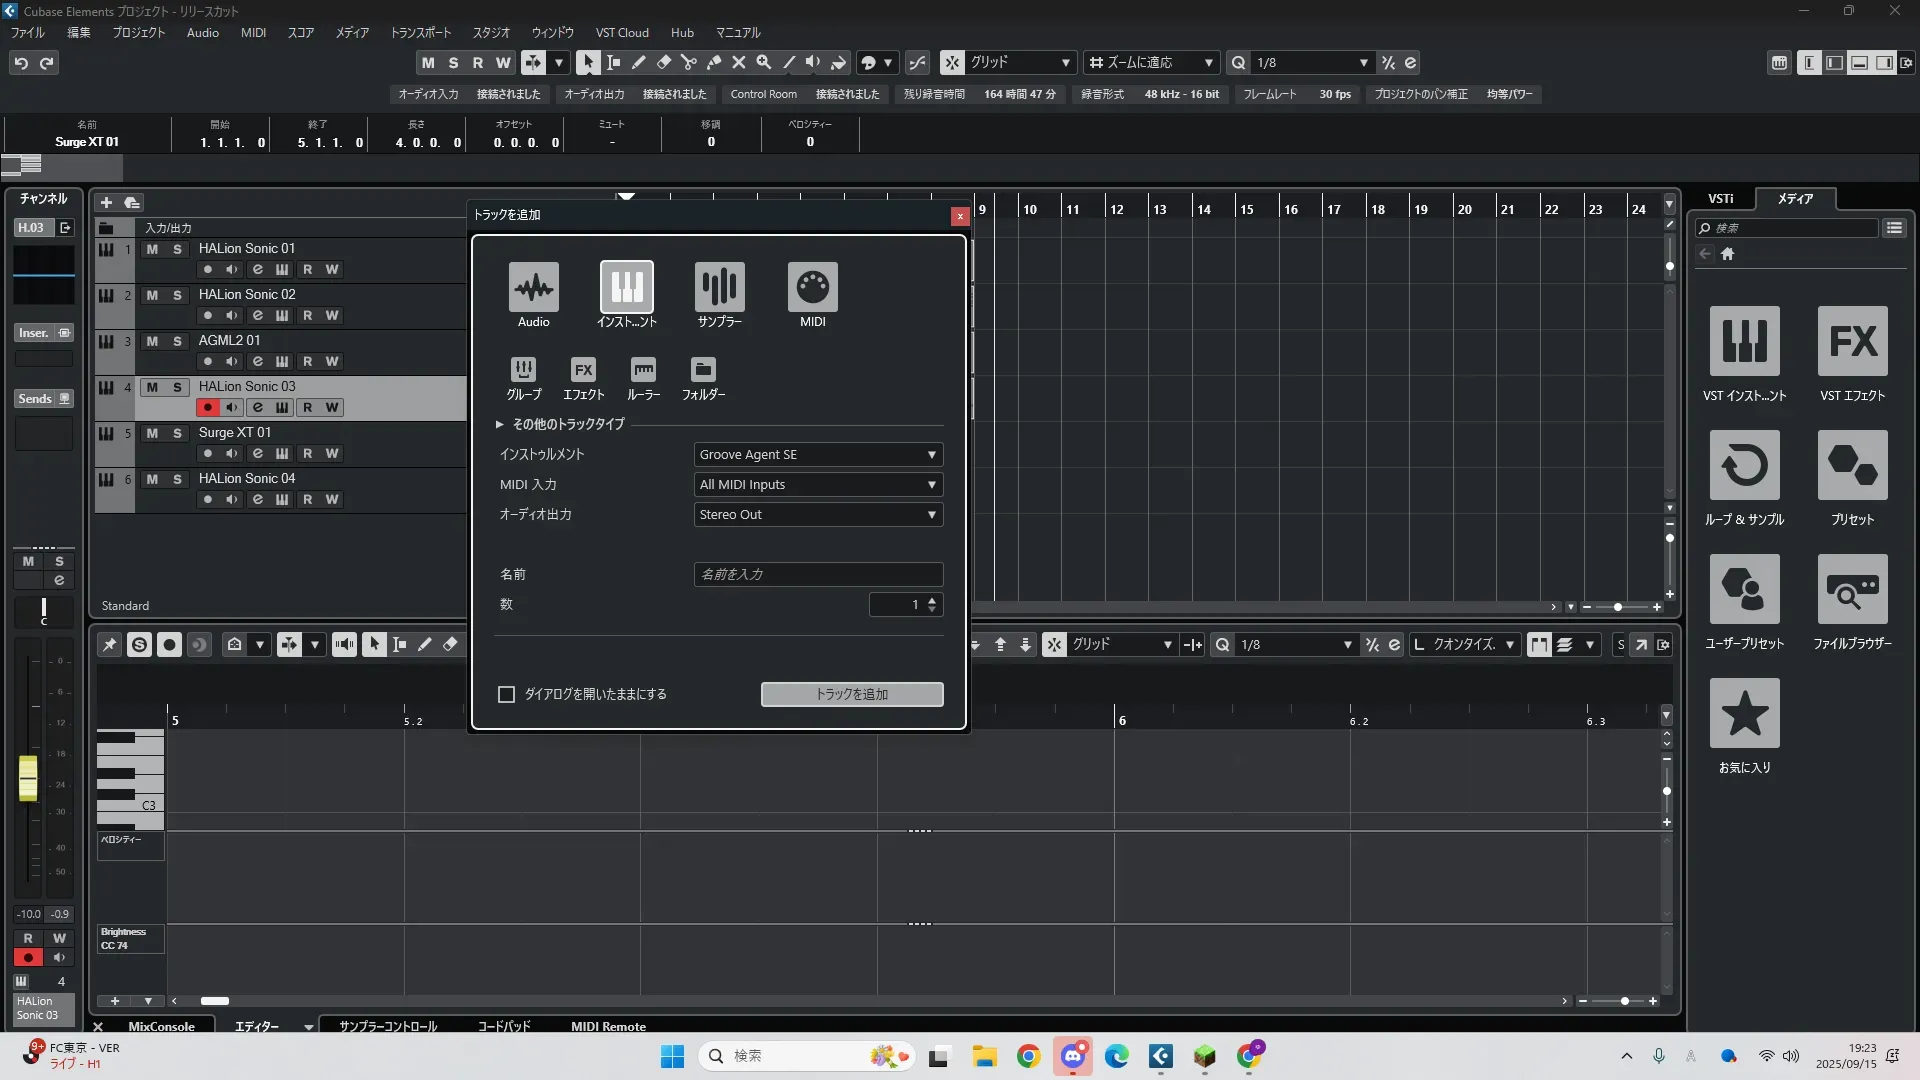Image resolution: width=1920 pixels, height=1080 pixels.
Task: Pick the MIDI track type icon
Action: (x=812, y=288)
